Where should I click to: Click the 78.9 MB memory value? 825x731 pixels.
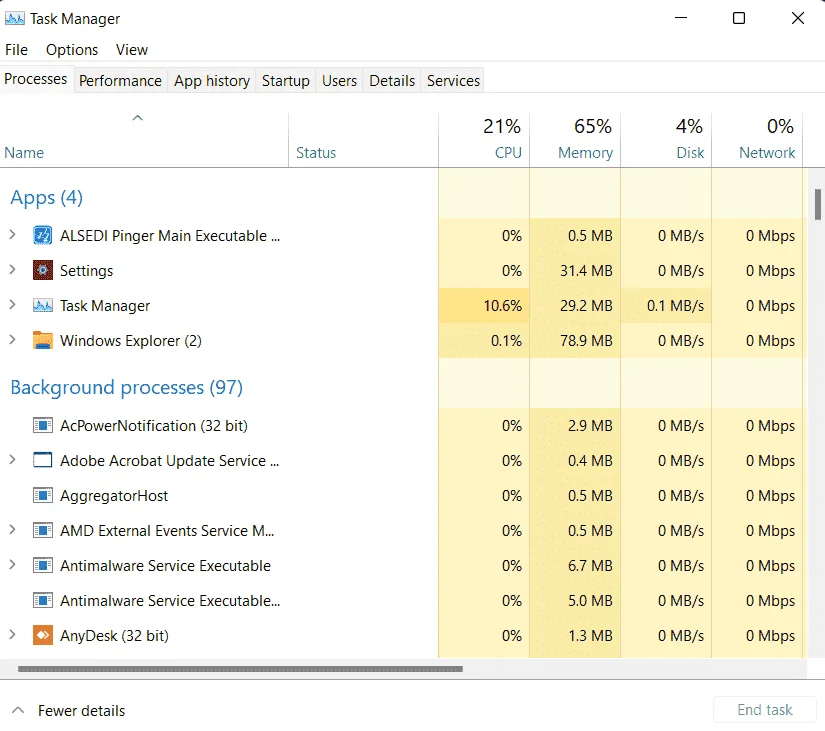click(x=586, y=341)
